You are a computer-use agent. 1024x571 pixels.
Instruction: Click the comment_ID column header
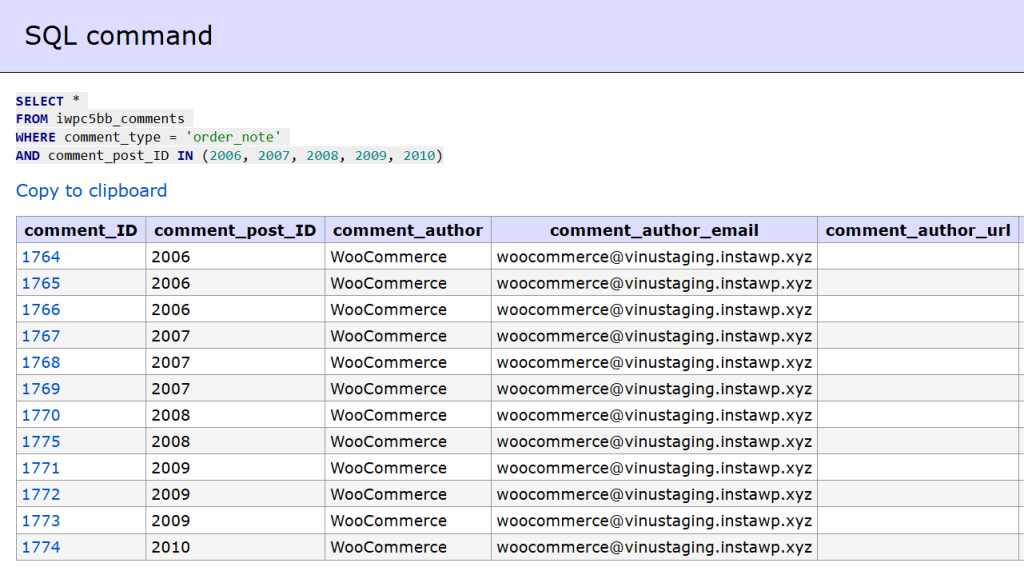81,230
